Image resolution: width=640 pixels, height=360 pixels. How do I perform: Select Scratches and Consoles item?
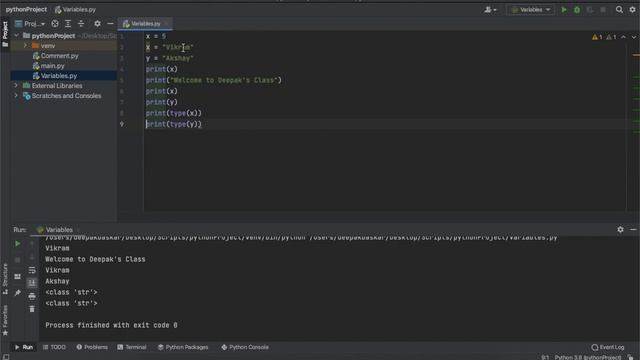pos(66,96)
